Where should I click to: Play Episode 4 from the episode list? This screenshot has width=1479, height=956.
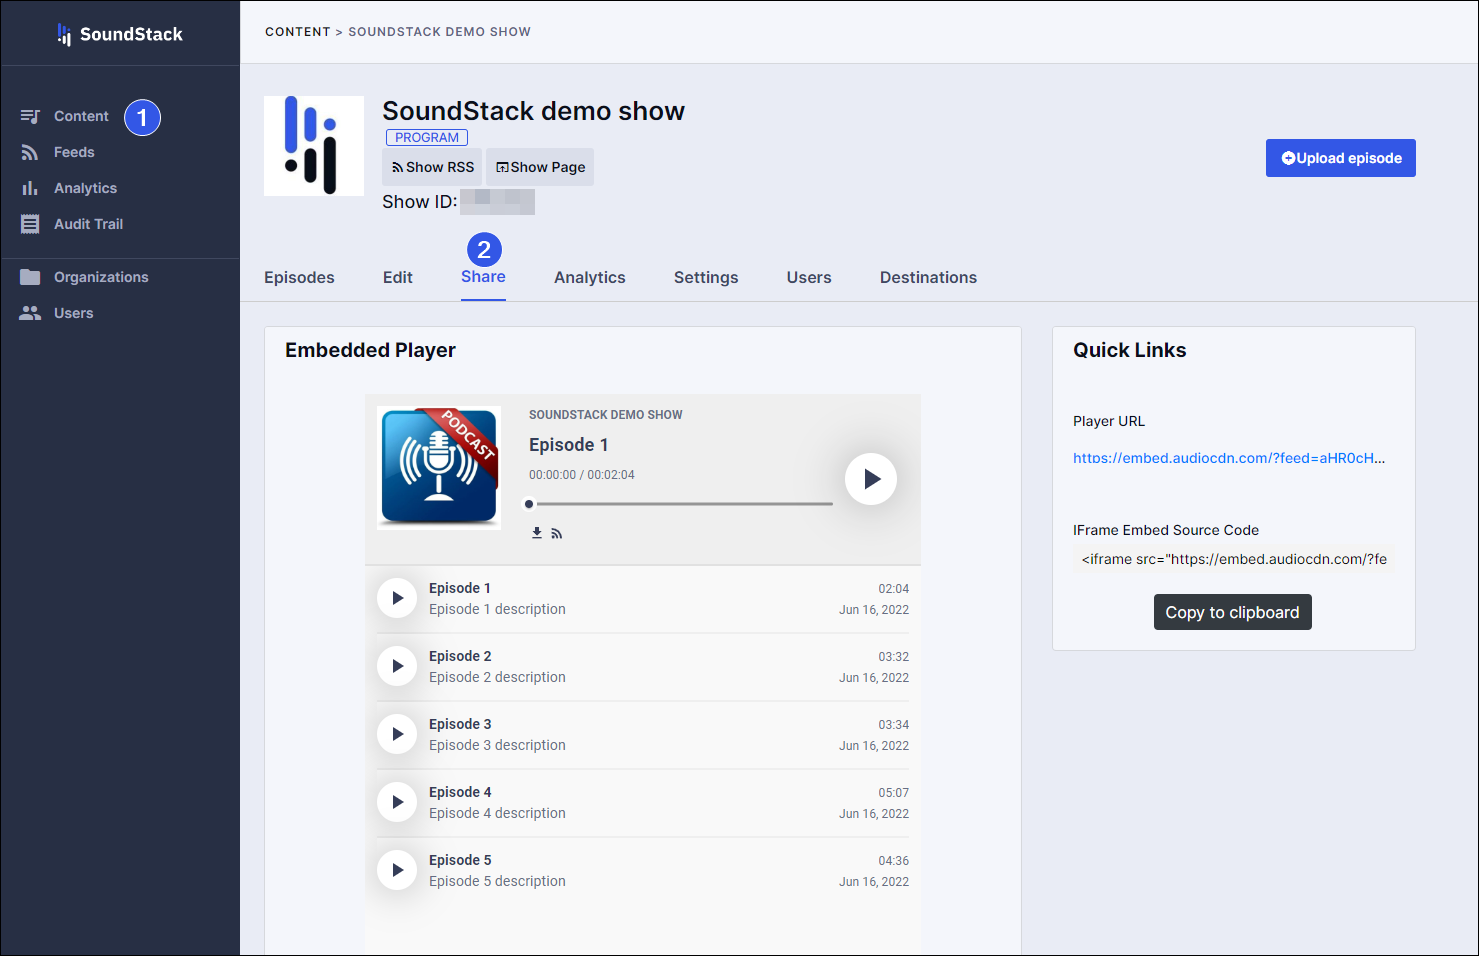397,802
